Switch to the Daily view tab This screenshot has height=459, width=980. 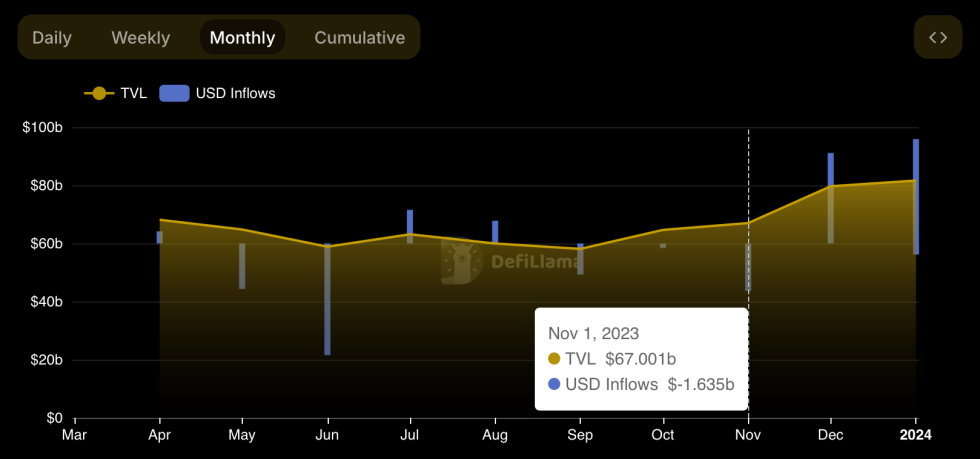(x=51, y=38)
